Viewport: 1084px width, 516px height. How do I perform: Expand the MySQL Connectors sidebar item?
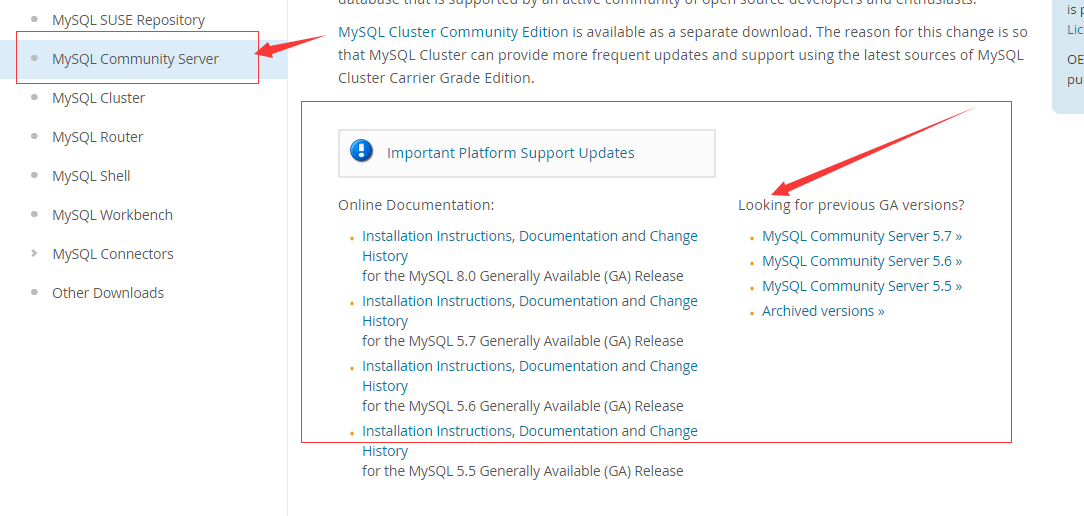tap(112, 254)
